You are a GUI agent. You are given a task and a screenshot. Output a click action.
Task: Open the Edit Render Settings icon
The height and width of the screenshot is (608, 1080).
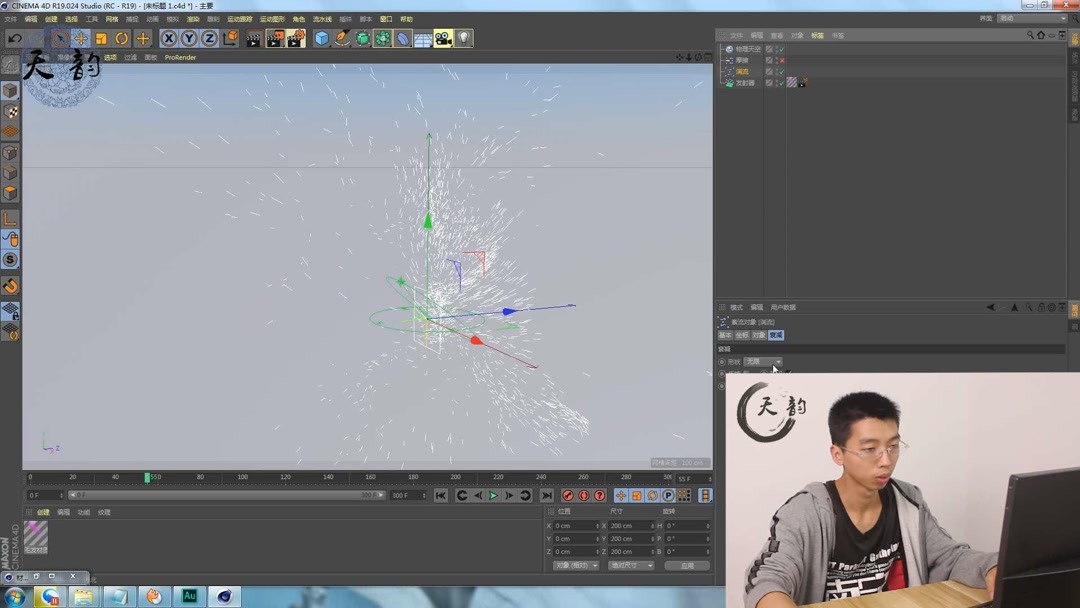(x=297, y=38)
